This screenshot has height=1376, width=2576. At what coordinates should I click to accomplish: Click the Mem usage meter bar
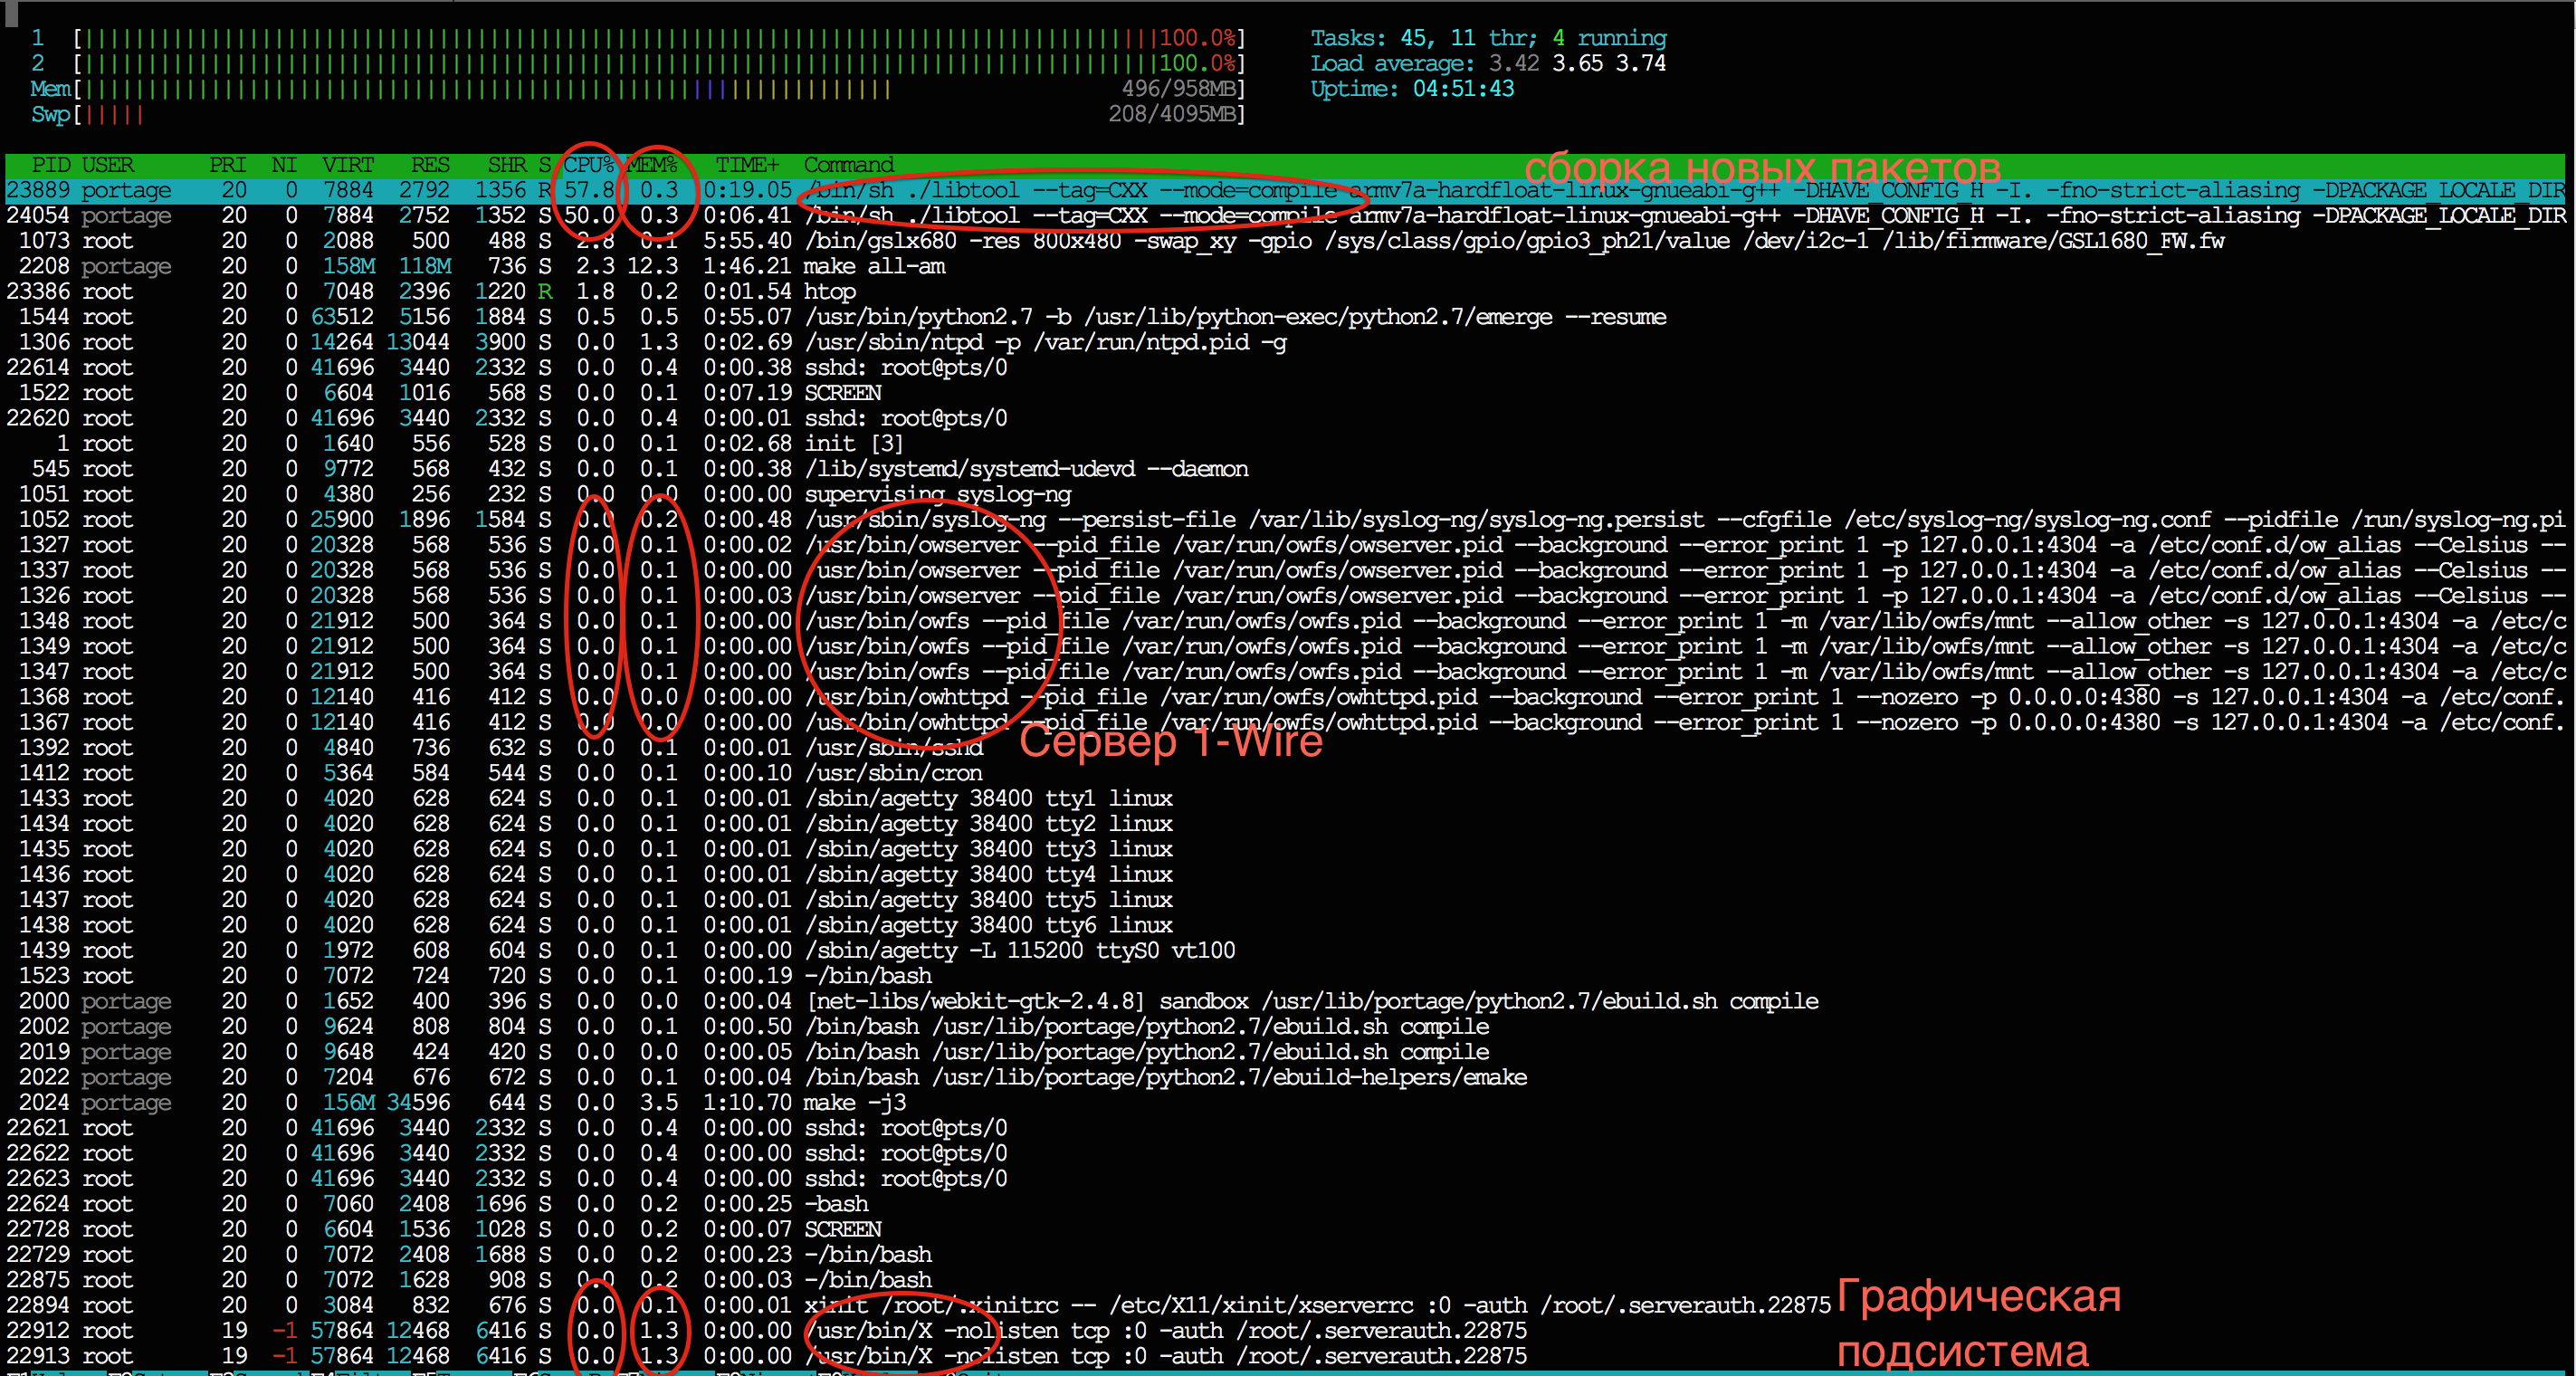(660, 89)
